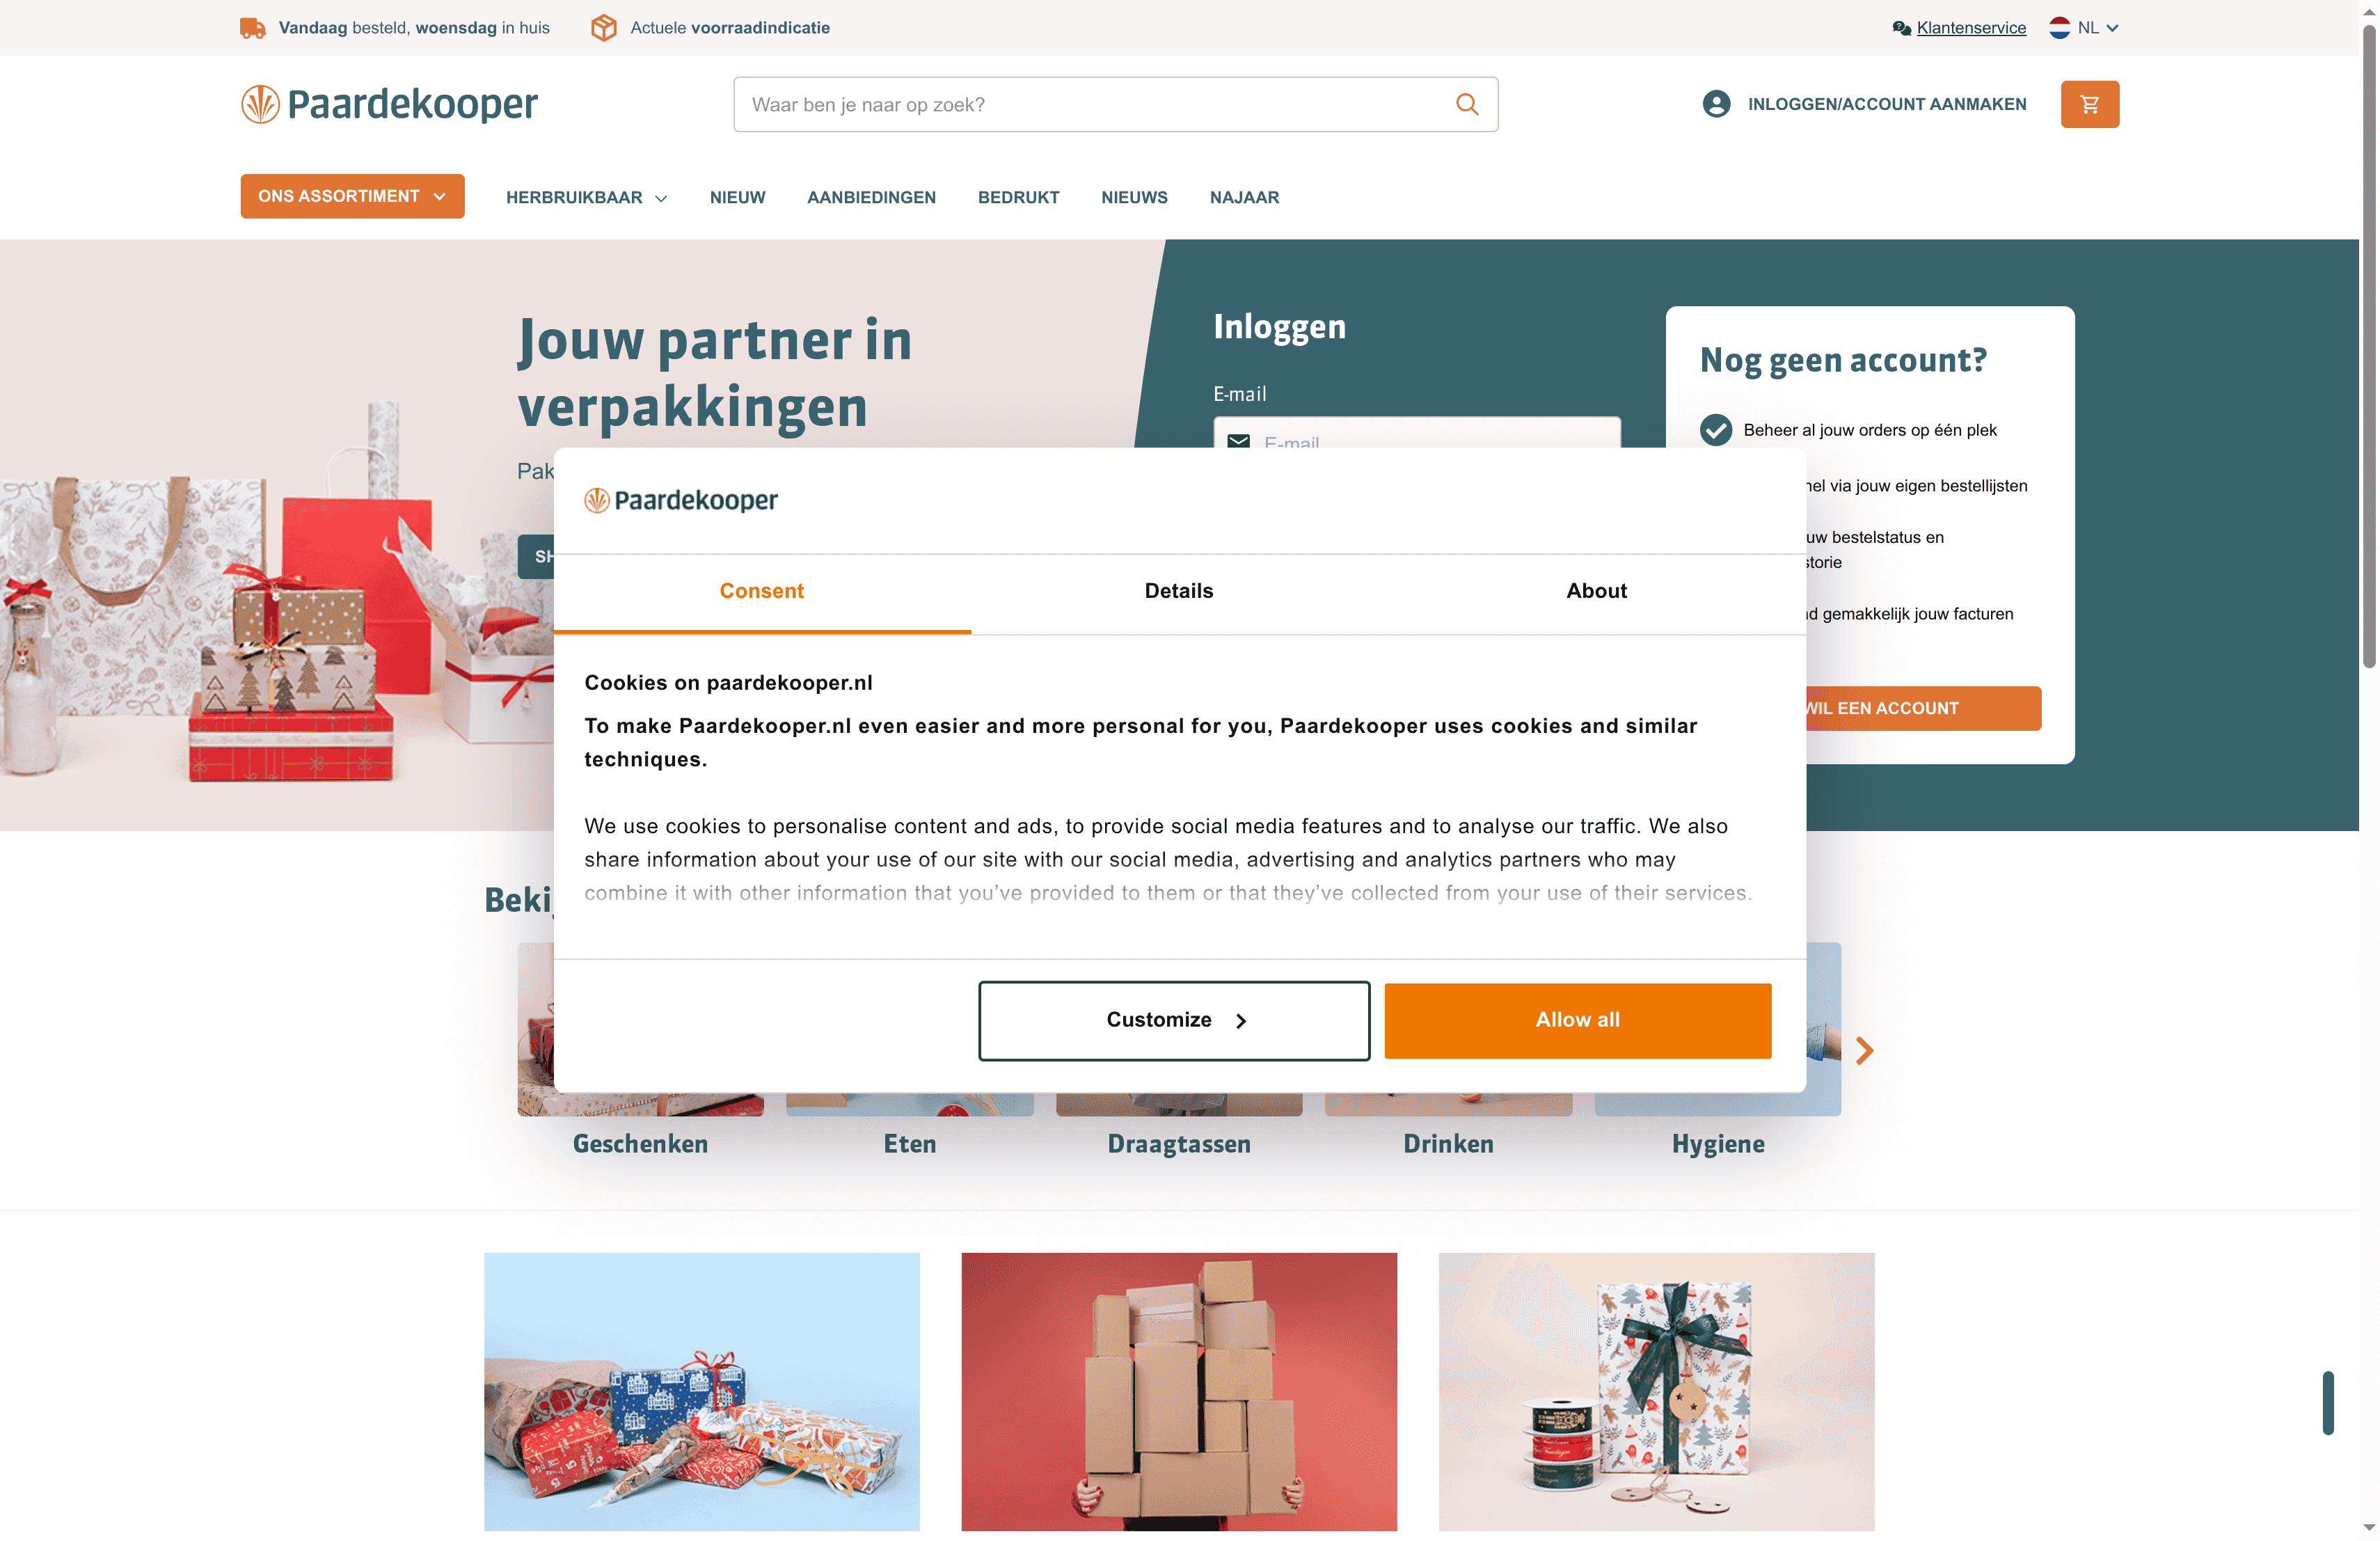Open the stacked cardboard boxes thumbnail

click(x=1179, y=1391)
